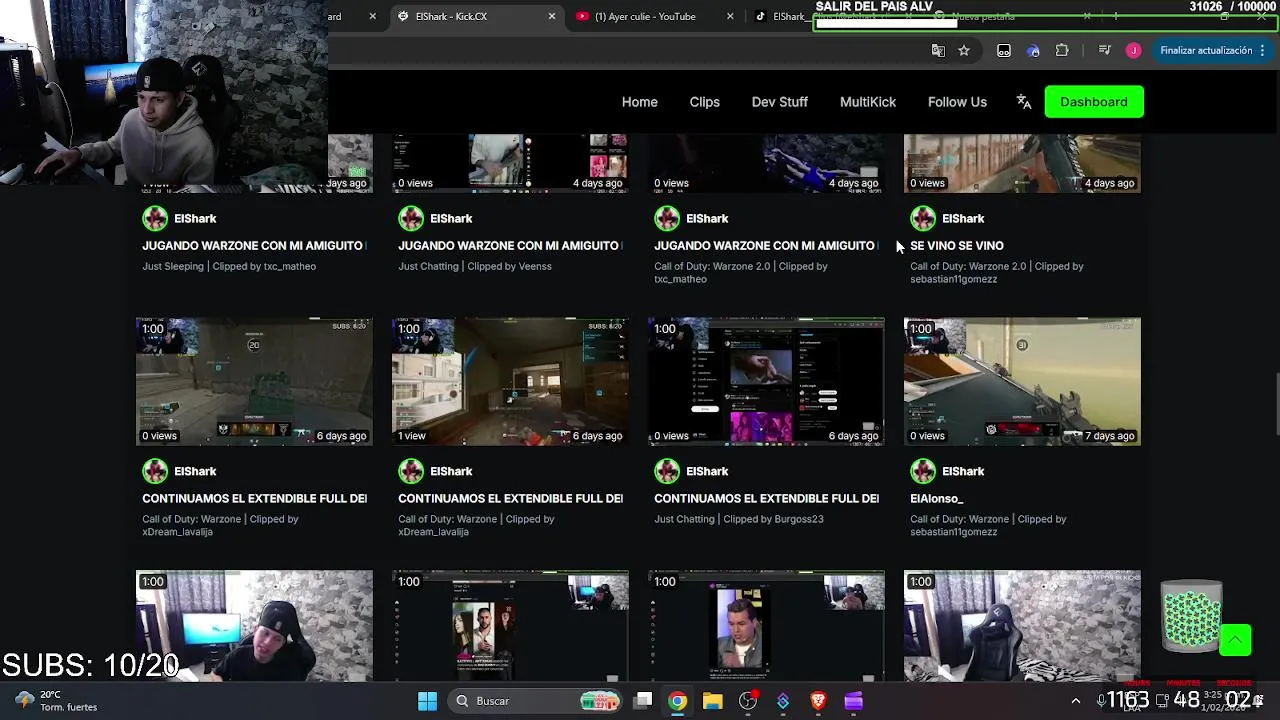Open the Follow Us navigation link
Screen dimensions: 1280x720
[957, 102]
